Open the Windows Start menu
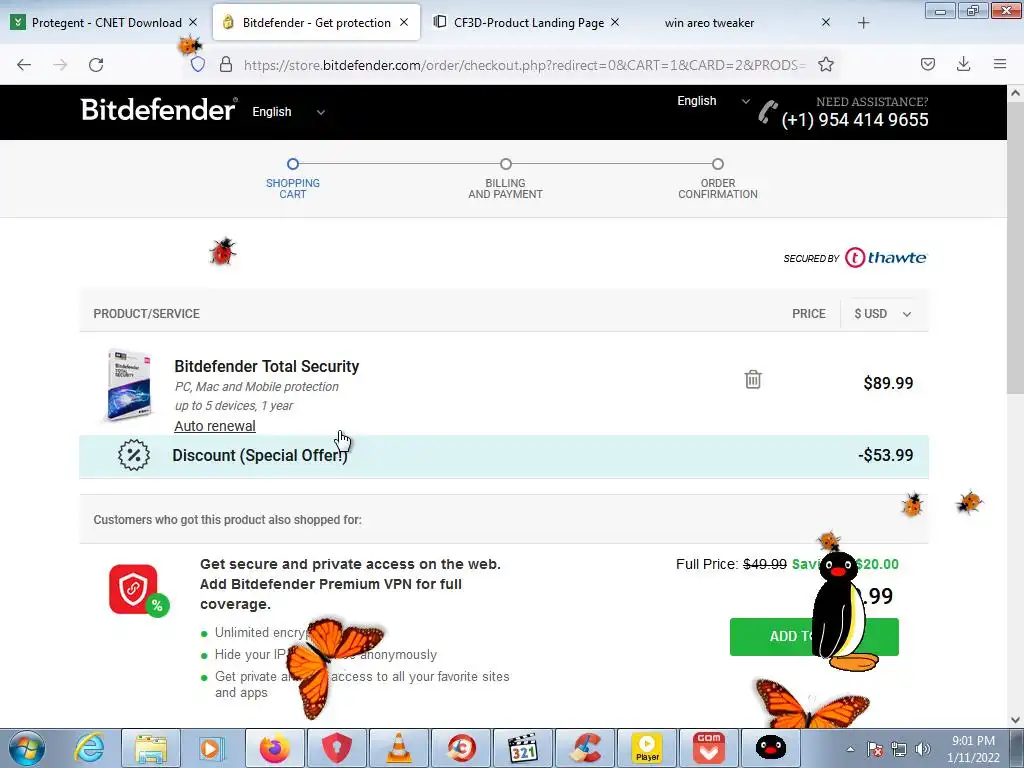 [x=27, y=748]
